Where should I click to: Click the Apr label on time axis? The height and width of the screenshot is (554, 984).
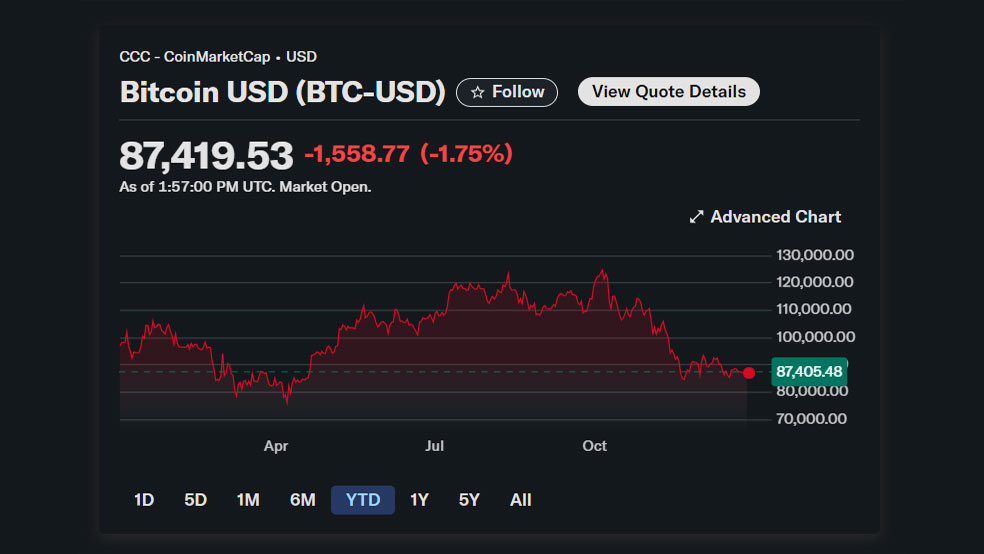tap(276, 446)
